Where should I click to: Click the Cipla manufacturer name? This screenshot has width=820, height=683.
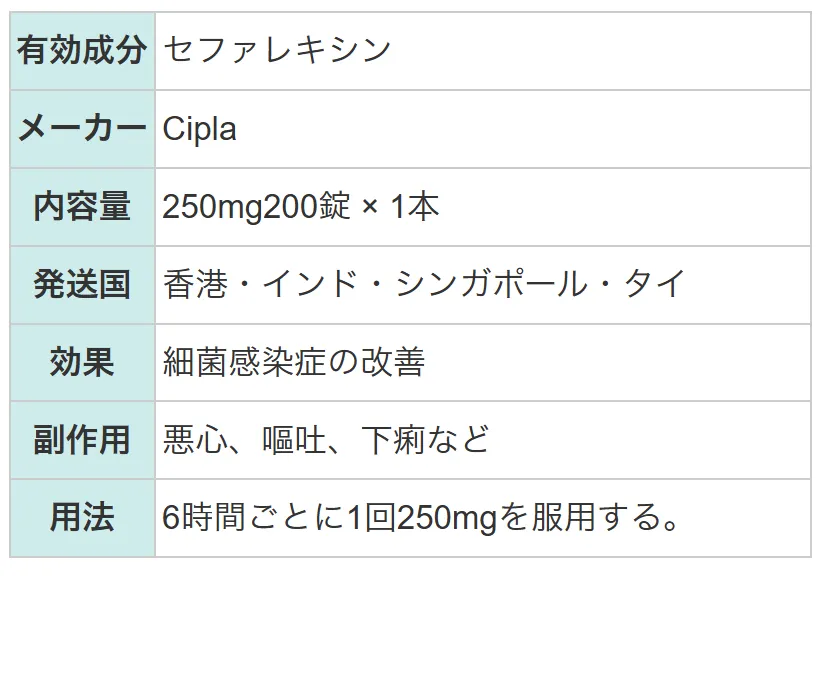[x=199, y=129]
